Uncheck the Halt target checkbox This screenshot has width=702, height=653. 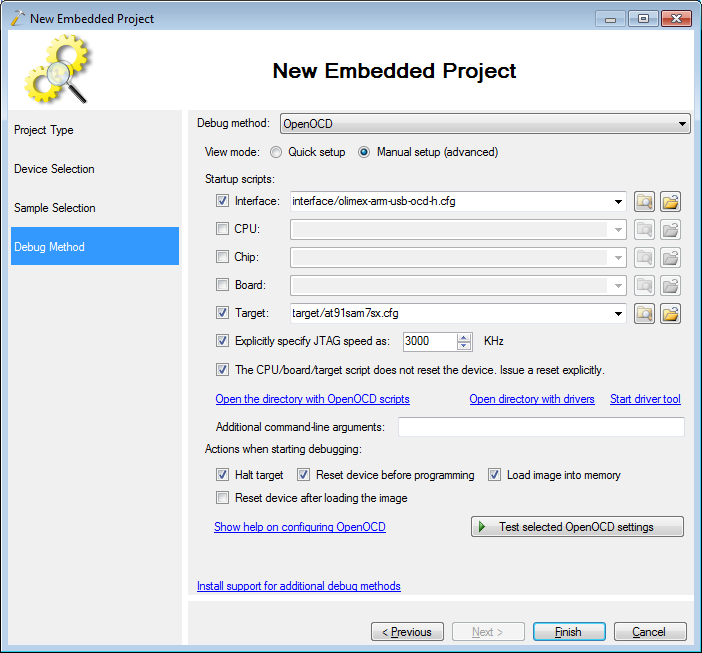click(222, 475)
